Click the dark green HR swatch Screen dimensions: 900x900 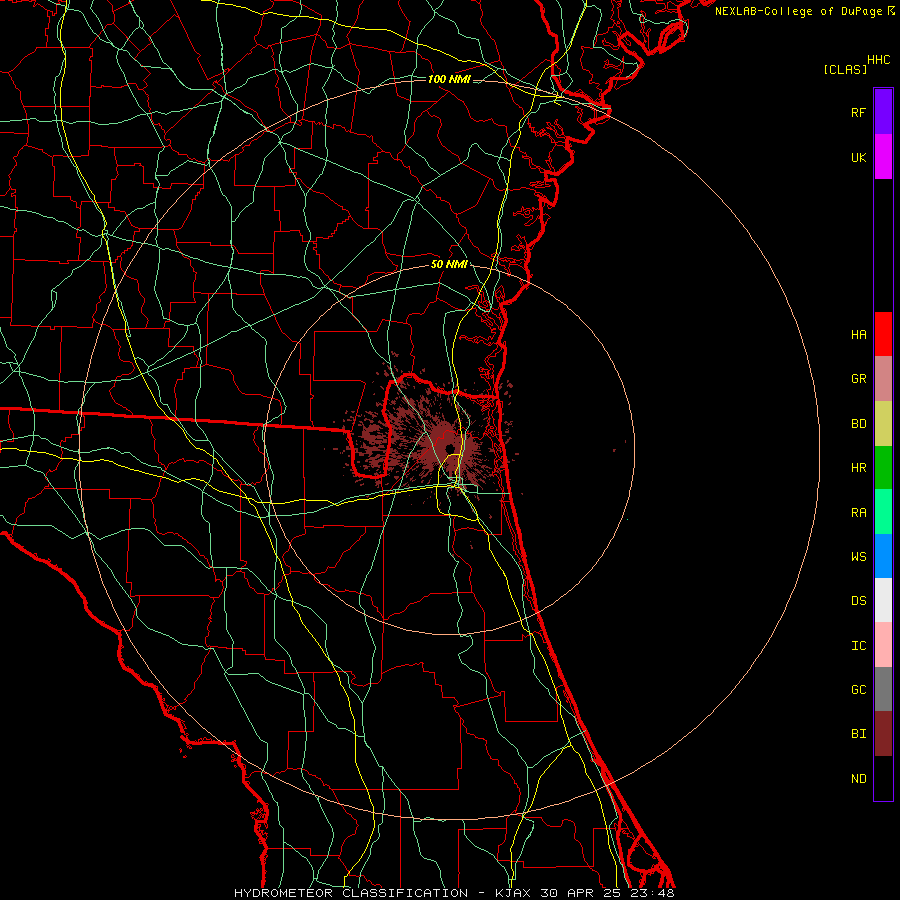883,468
